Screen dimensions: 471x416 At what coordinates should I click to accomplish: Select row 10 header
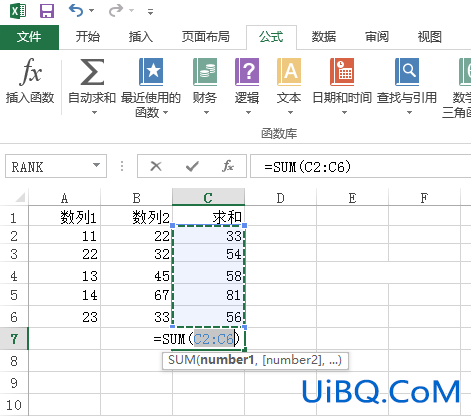tap(14, 405)
